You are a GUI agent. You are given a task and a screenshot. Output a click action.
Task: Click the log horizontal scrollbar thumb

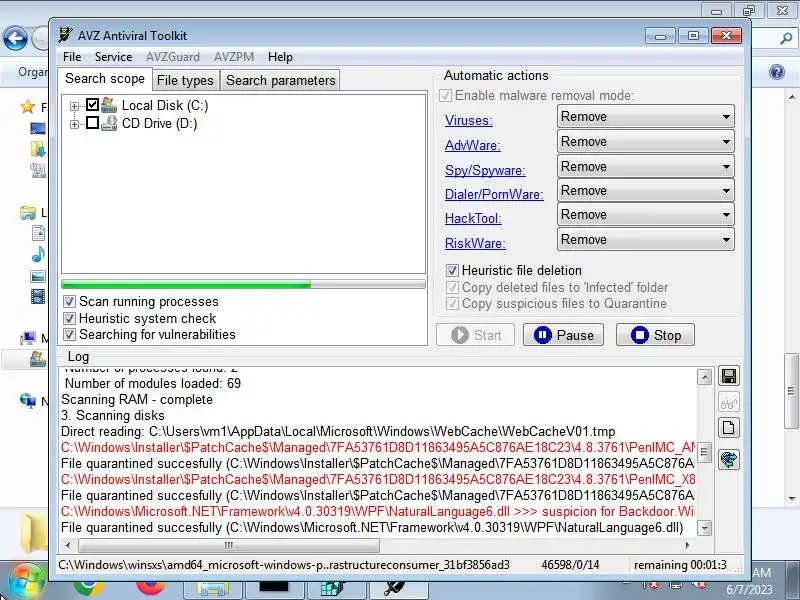tap(229, 545)
